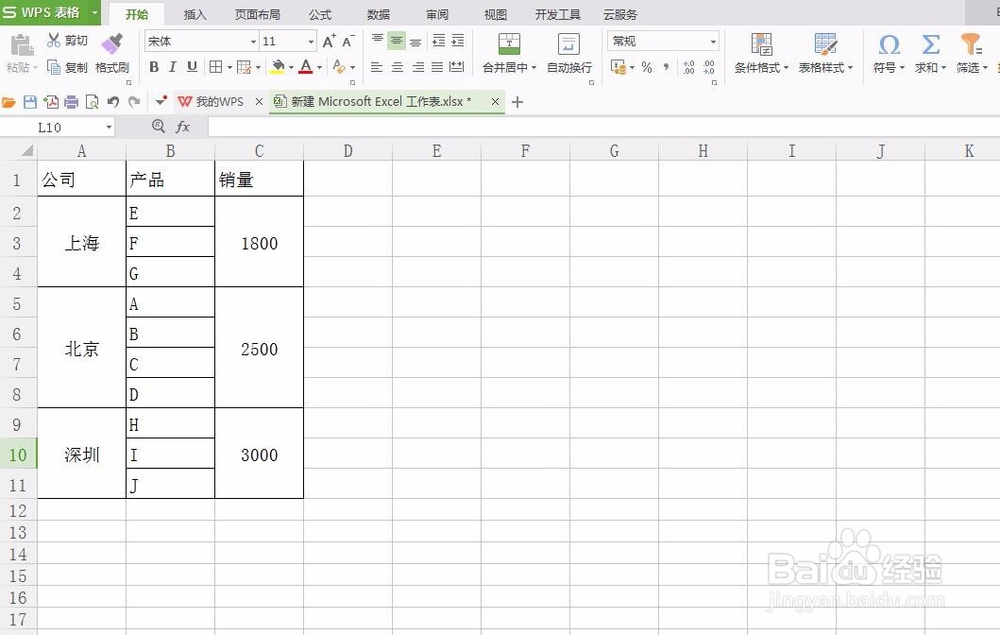Switch to 视图 (View) tab
The width and height of the screenshot is (1000, 635).
point(496,14)
